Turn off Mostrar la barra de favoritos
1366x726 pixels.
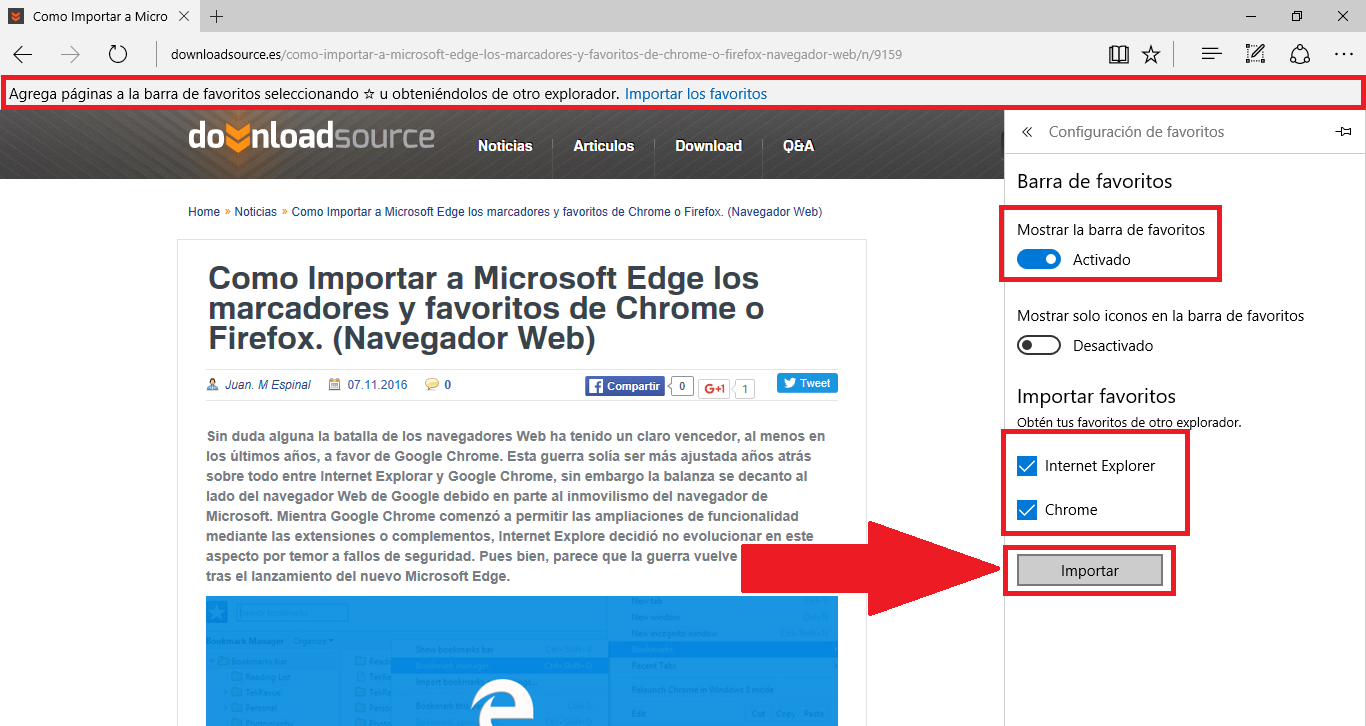click(1039, 260)
